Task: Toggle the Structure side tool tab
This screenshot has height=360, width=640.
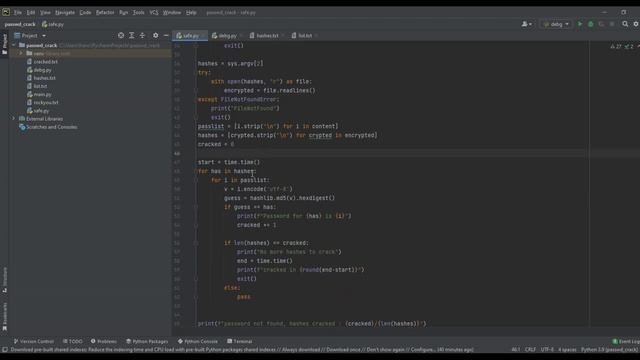Action: click(x=4, y=280)
